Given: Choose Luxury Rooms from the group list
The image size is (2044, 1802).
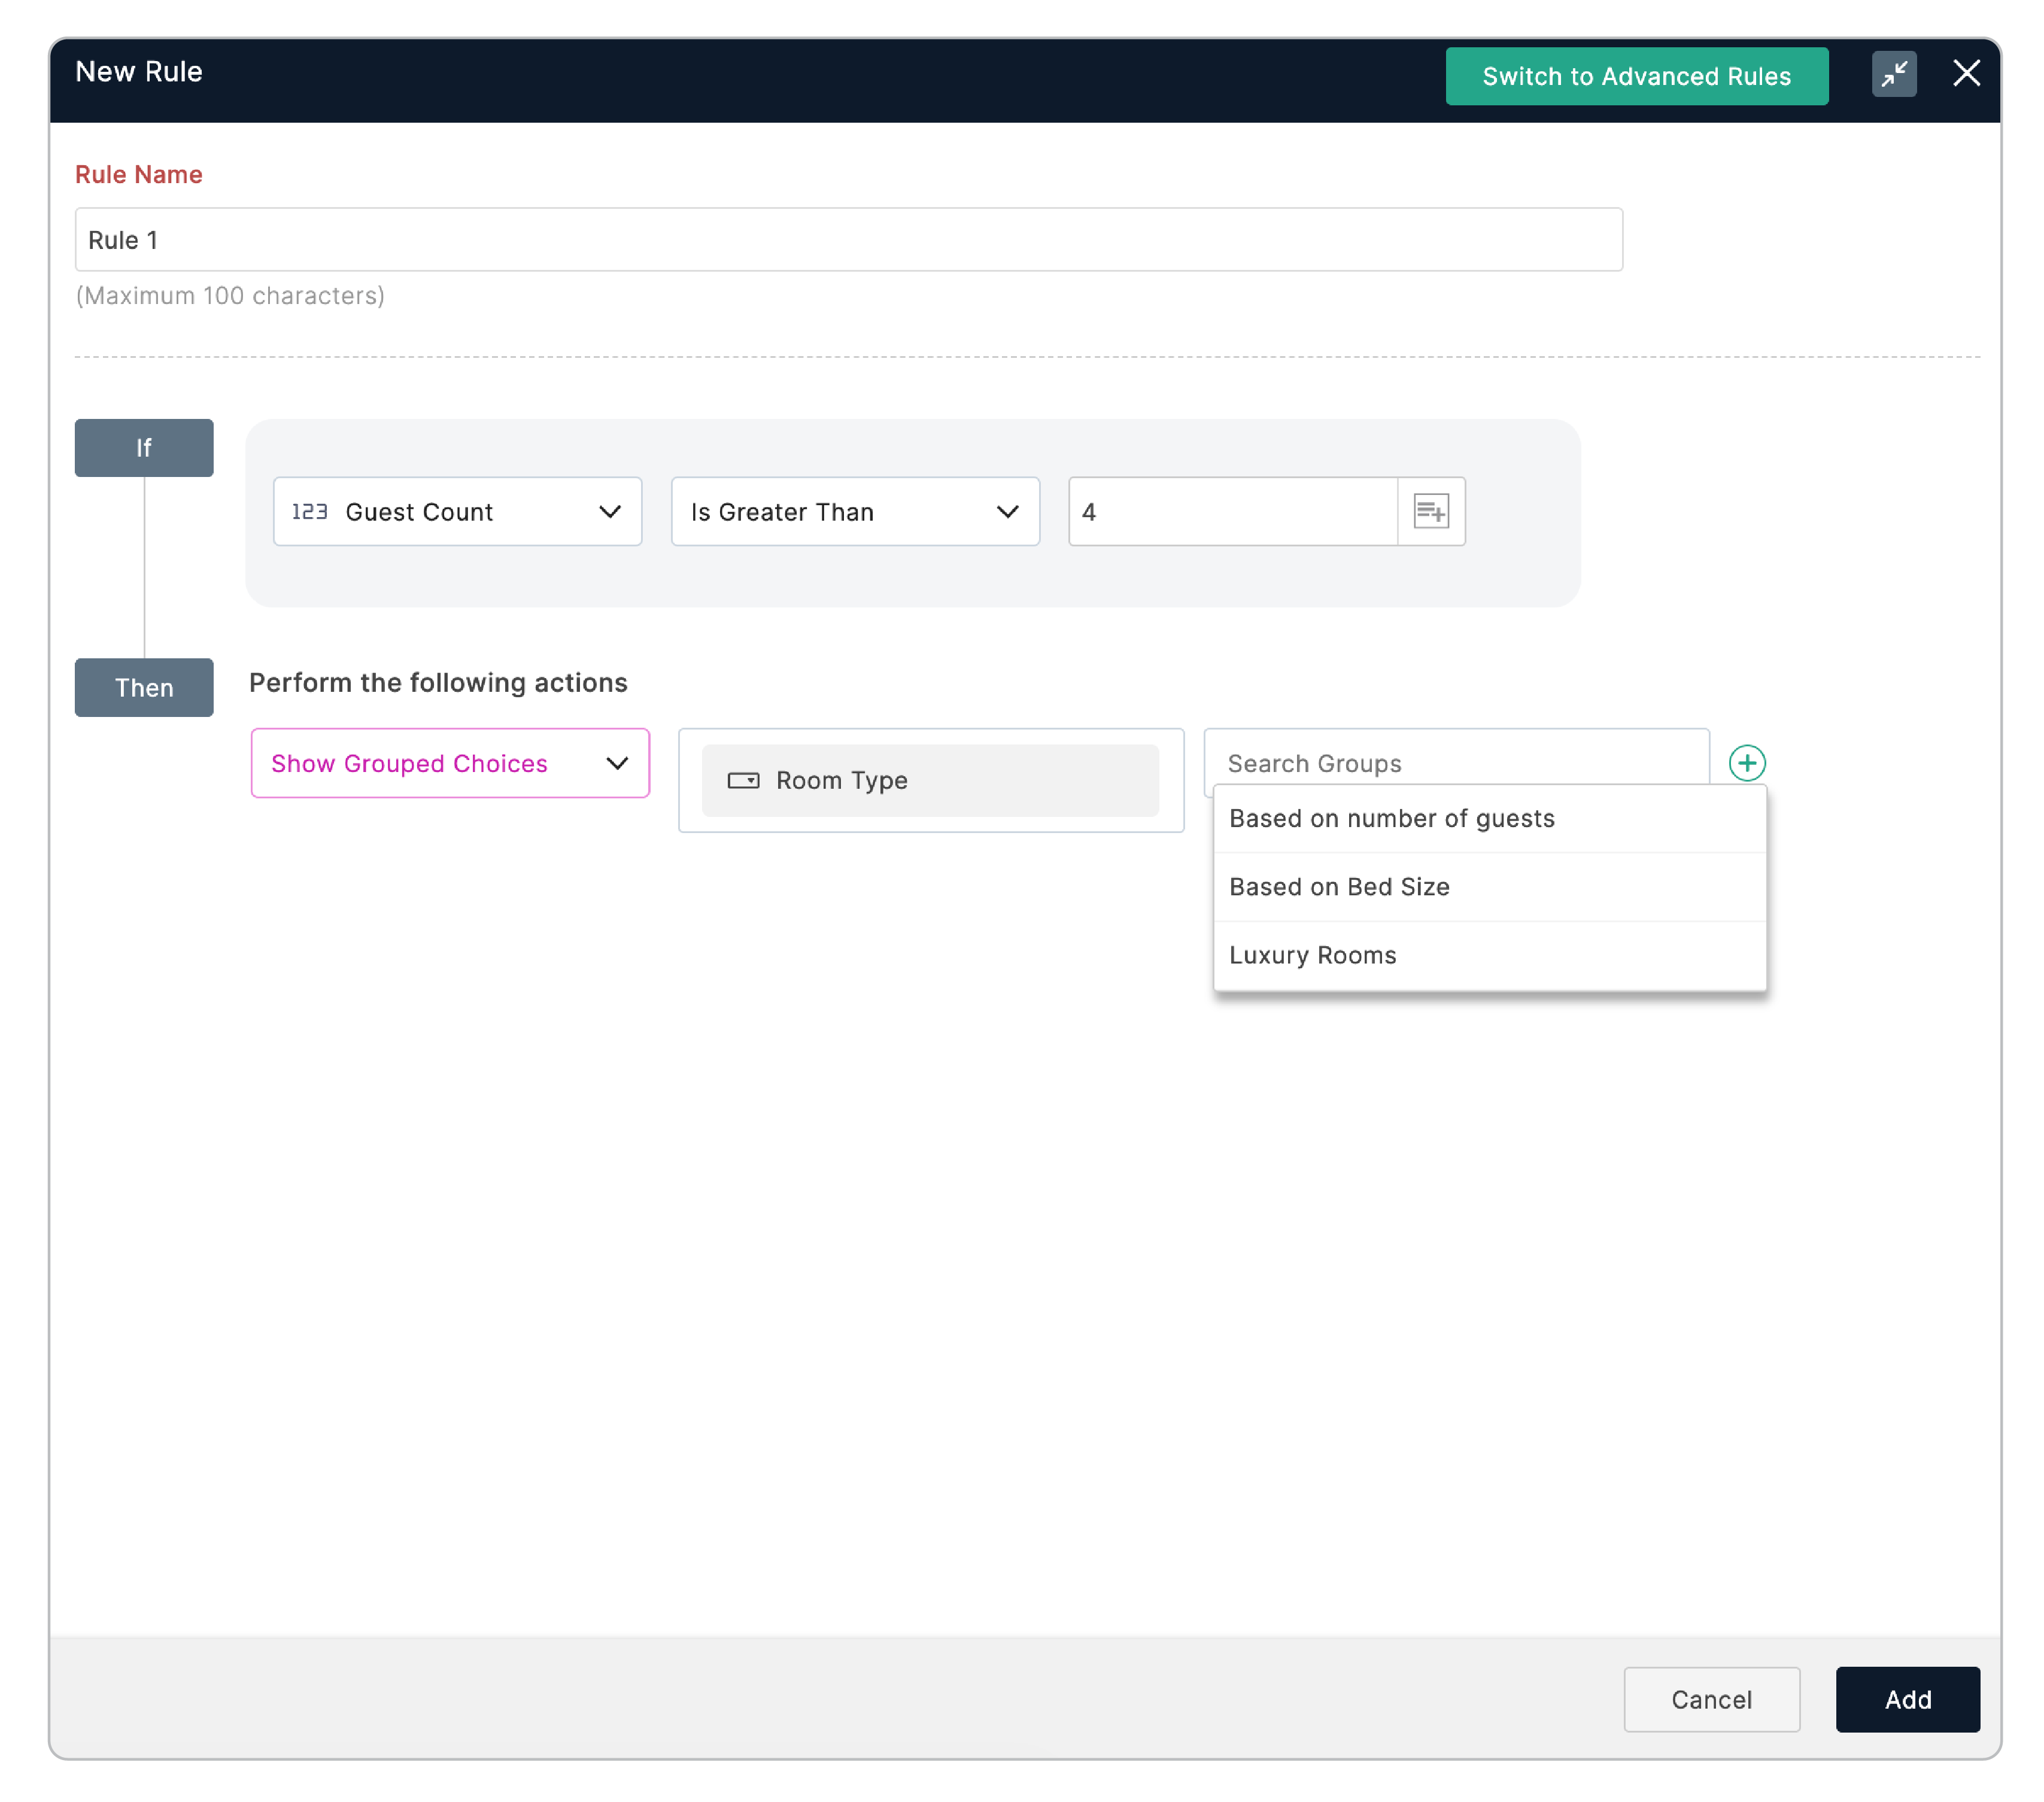Looking at the screenshot, I should tap(1312, 954).
